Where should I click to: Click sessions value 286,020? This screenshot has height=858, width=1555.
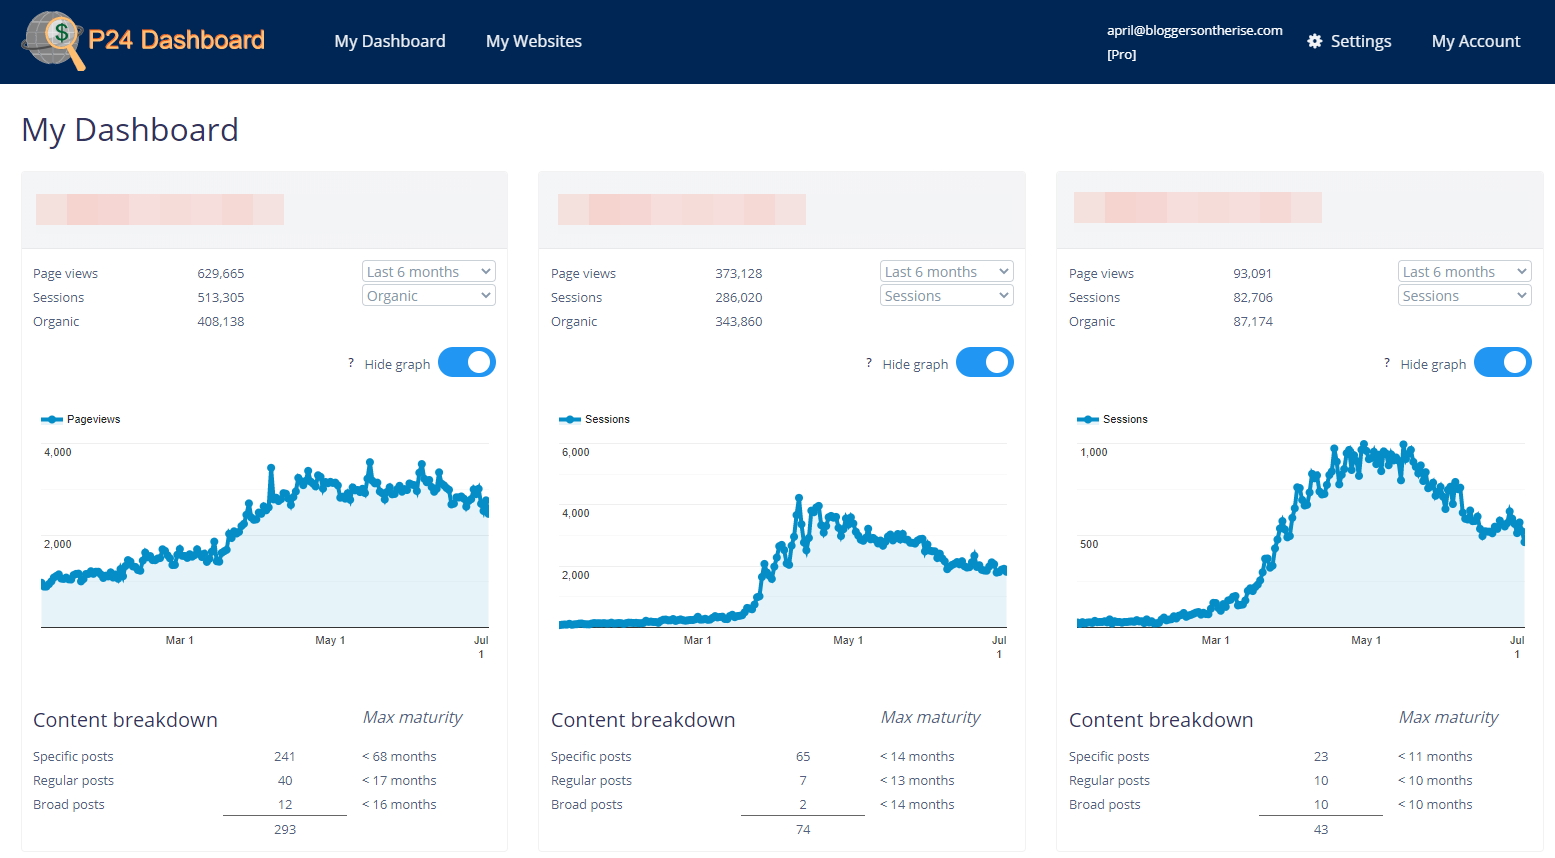pyautogui.click(x=739, y=297)
